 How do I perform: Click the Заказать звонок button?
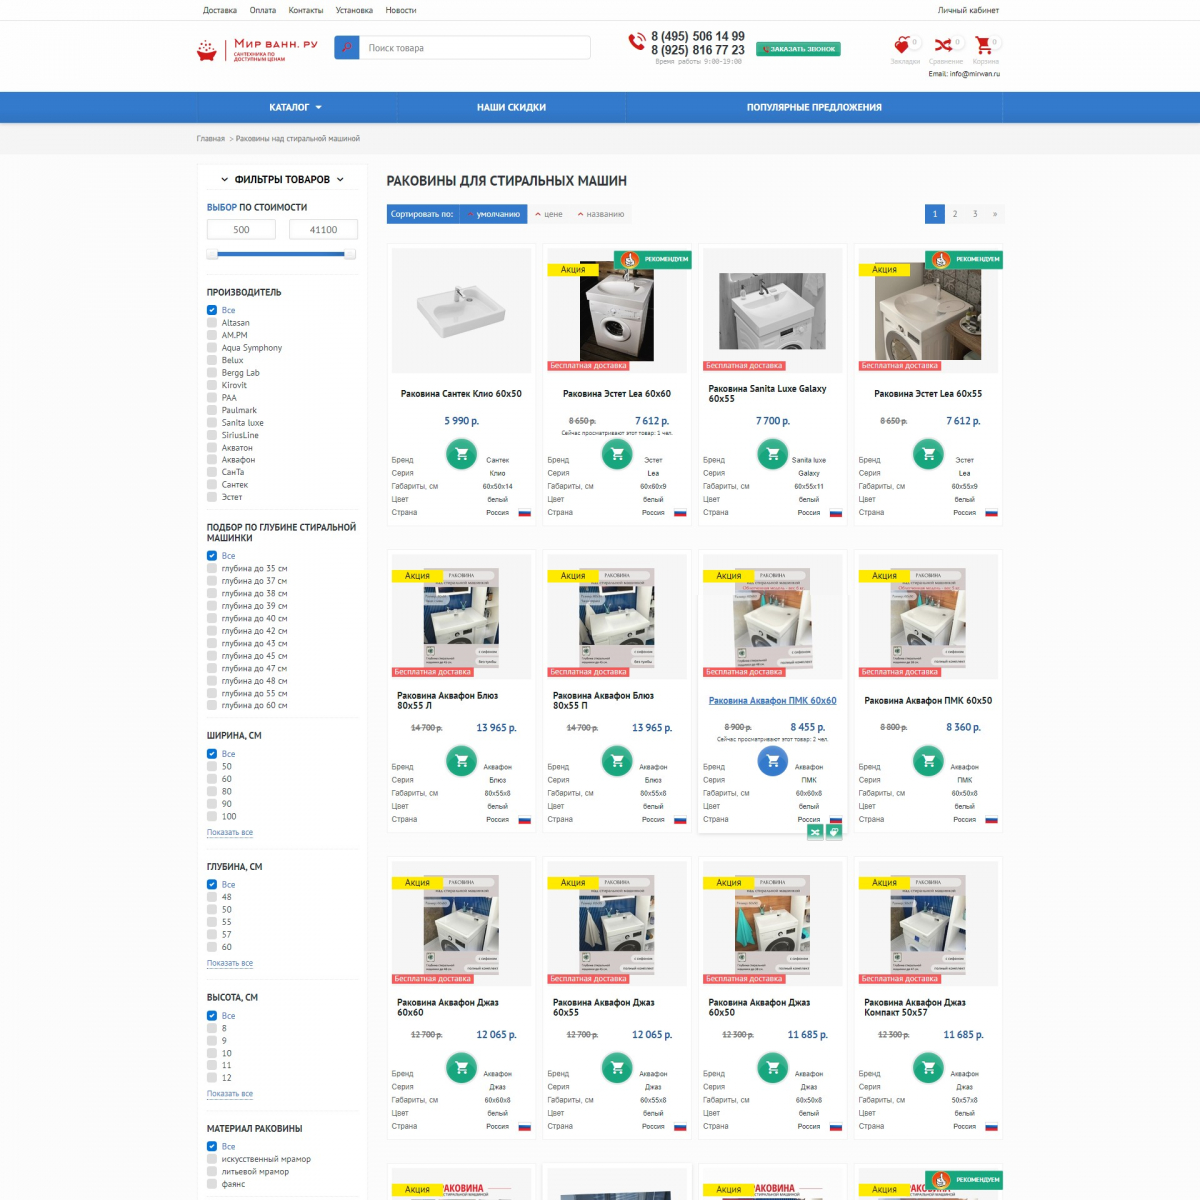coord(798,49)
